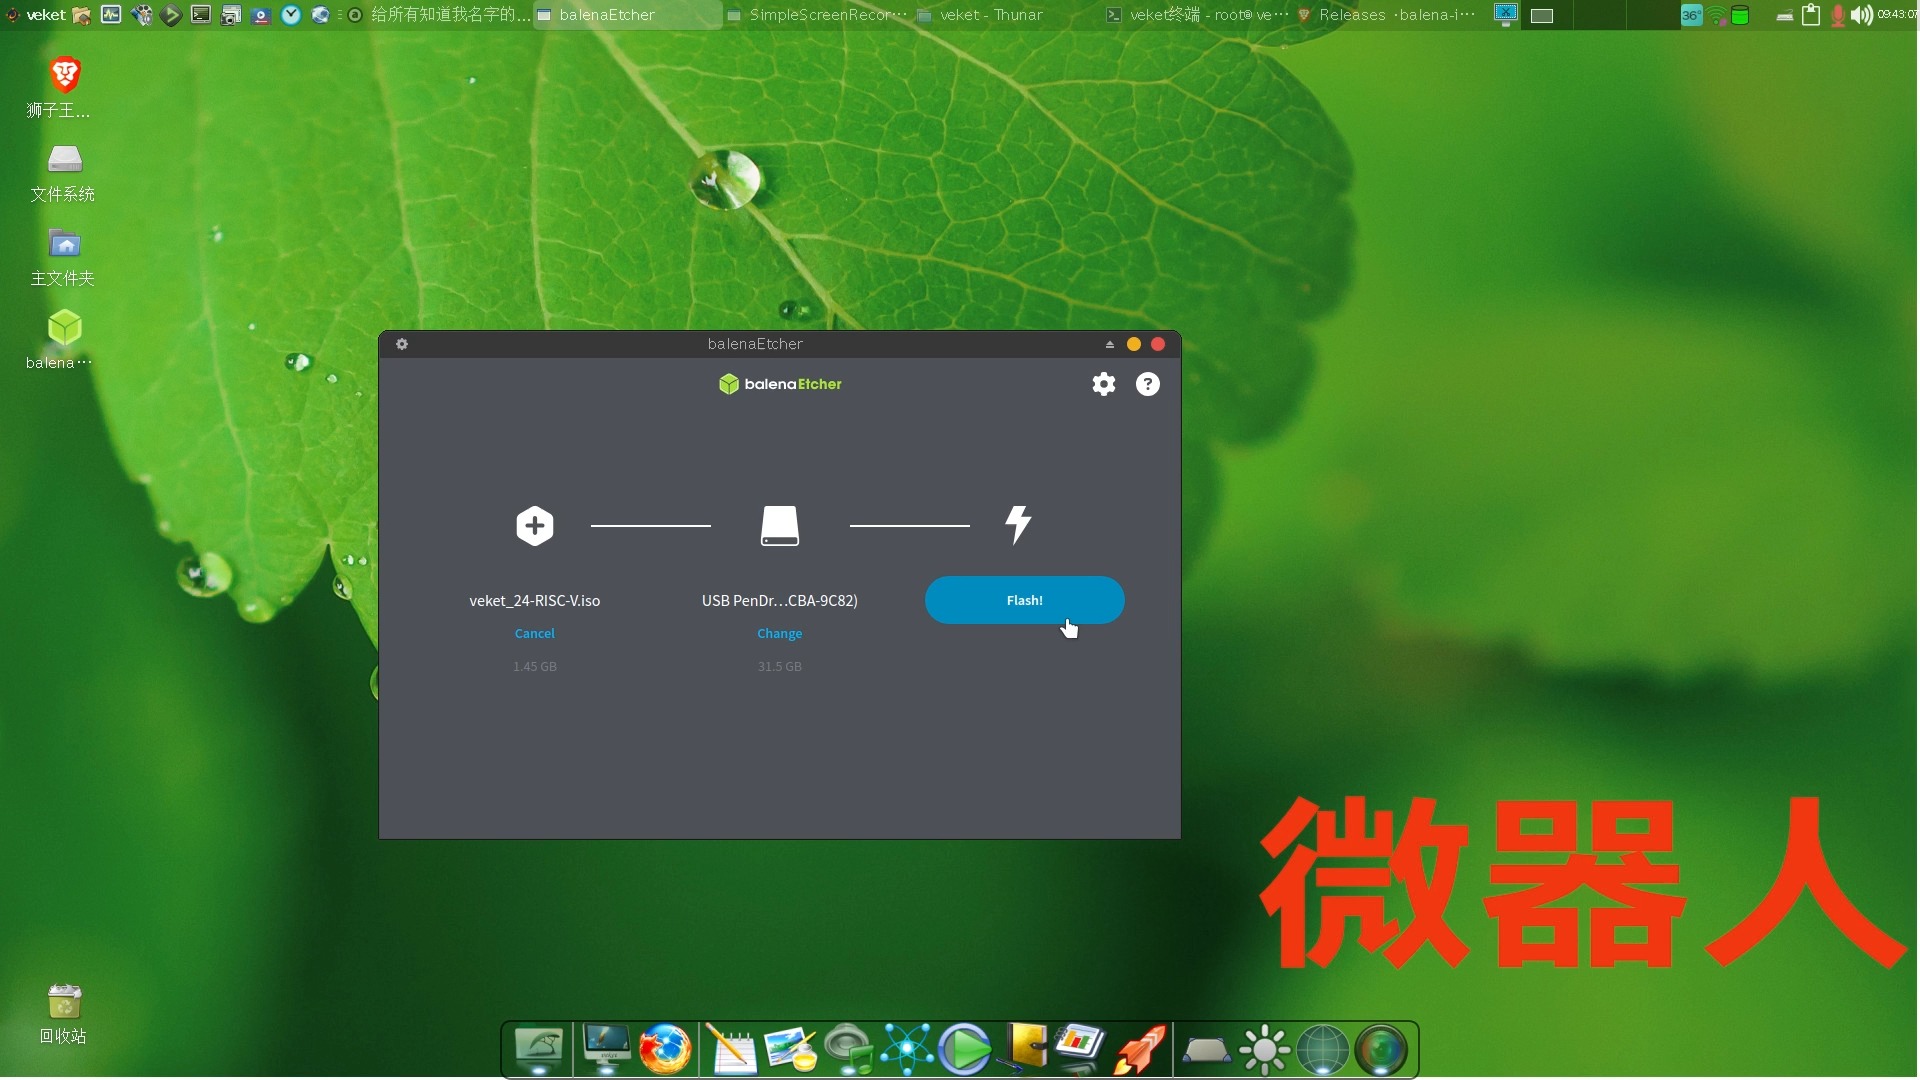Open the home folder launcher in top panel

(82, 15)
